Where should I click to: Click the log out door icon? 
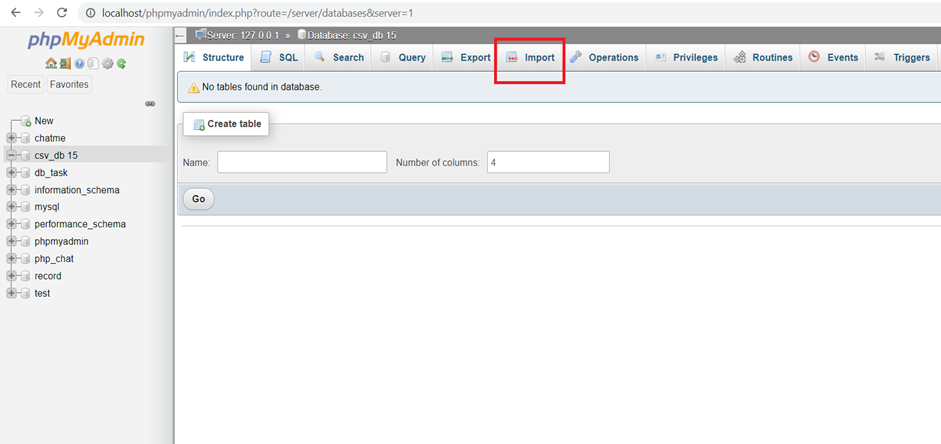[65, 63]
